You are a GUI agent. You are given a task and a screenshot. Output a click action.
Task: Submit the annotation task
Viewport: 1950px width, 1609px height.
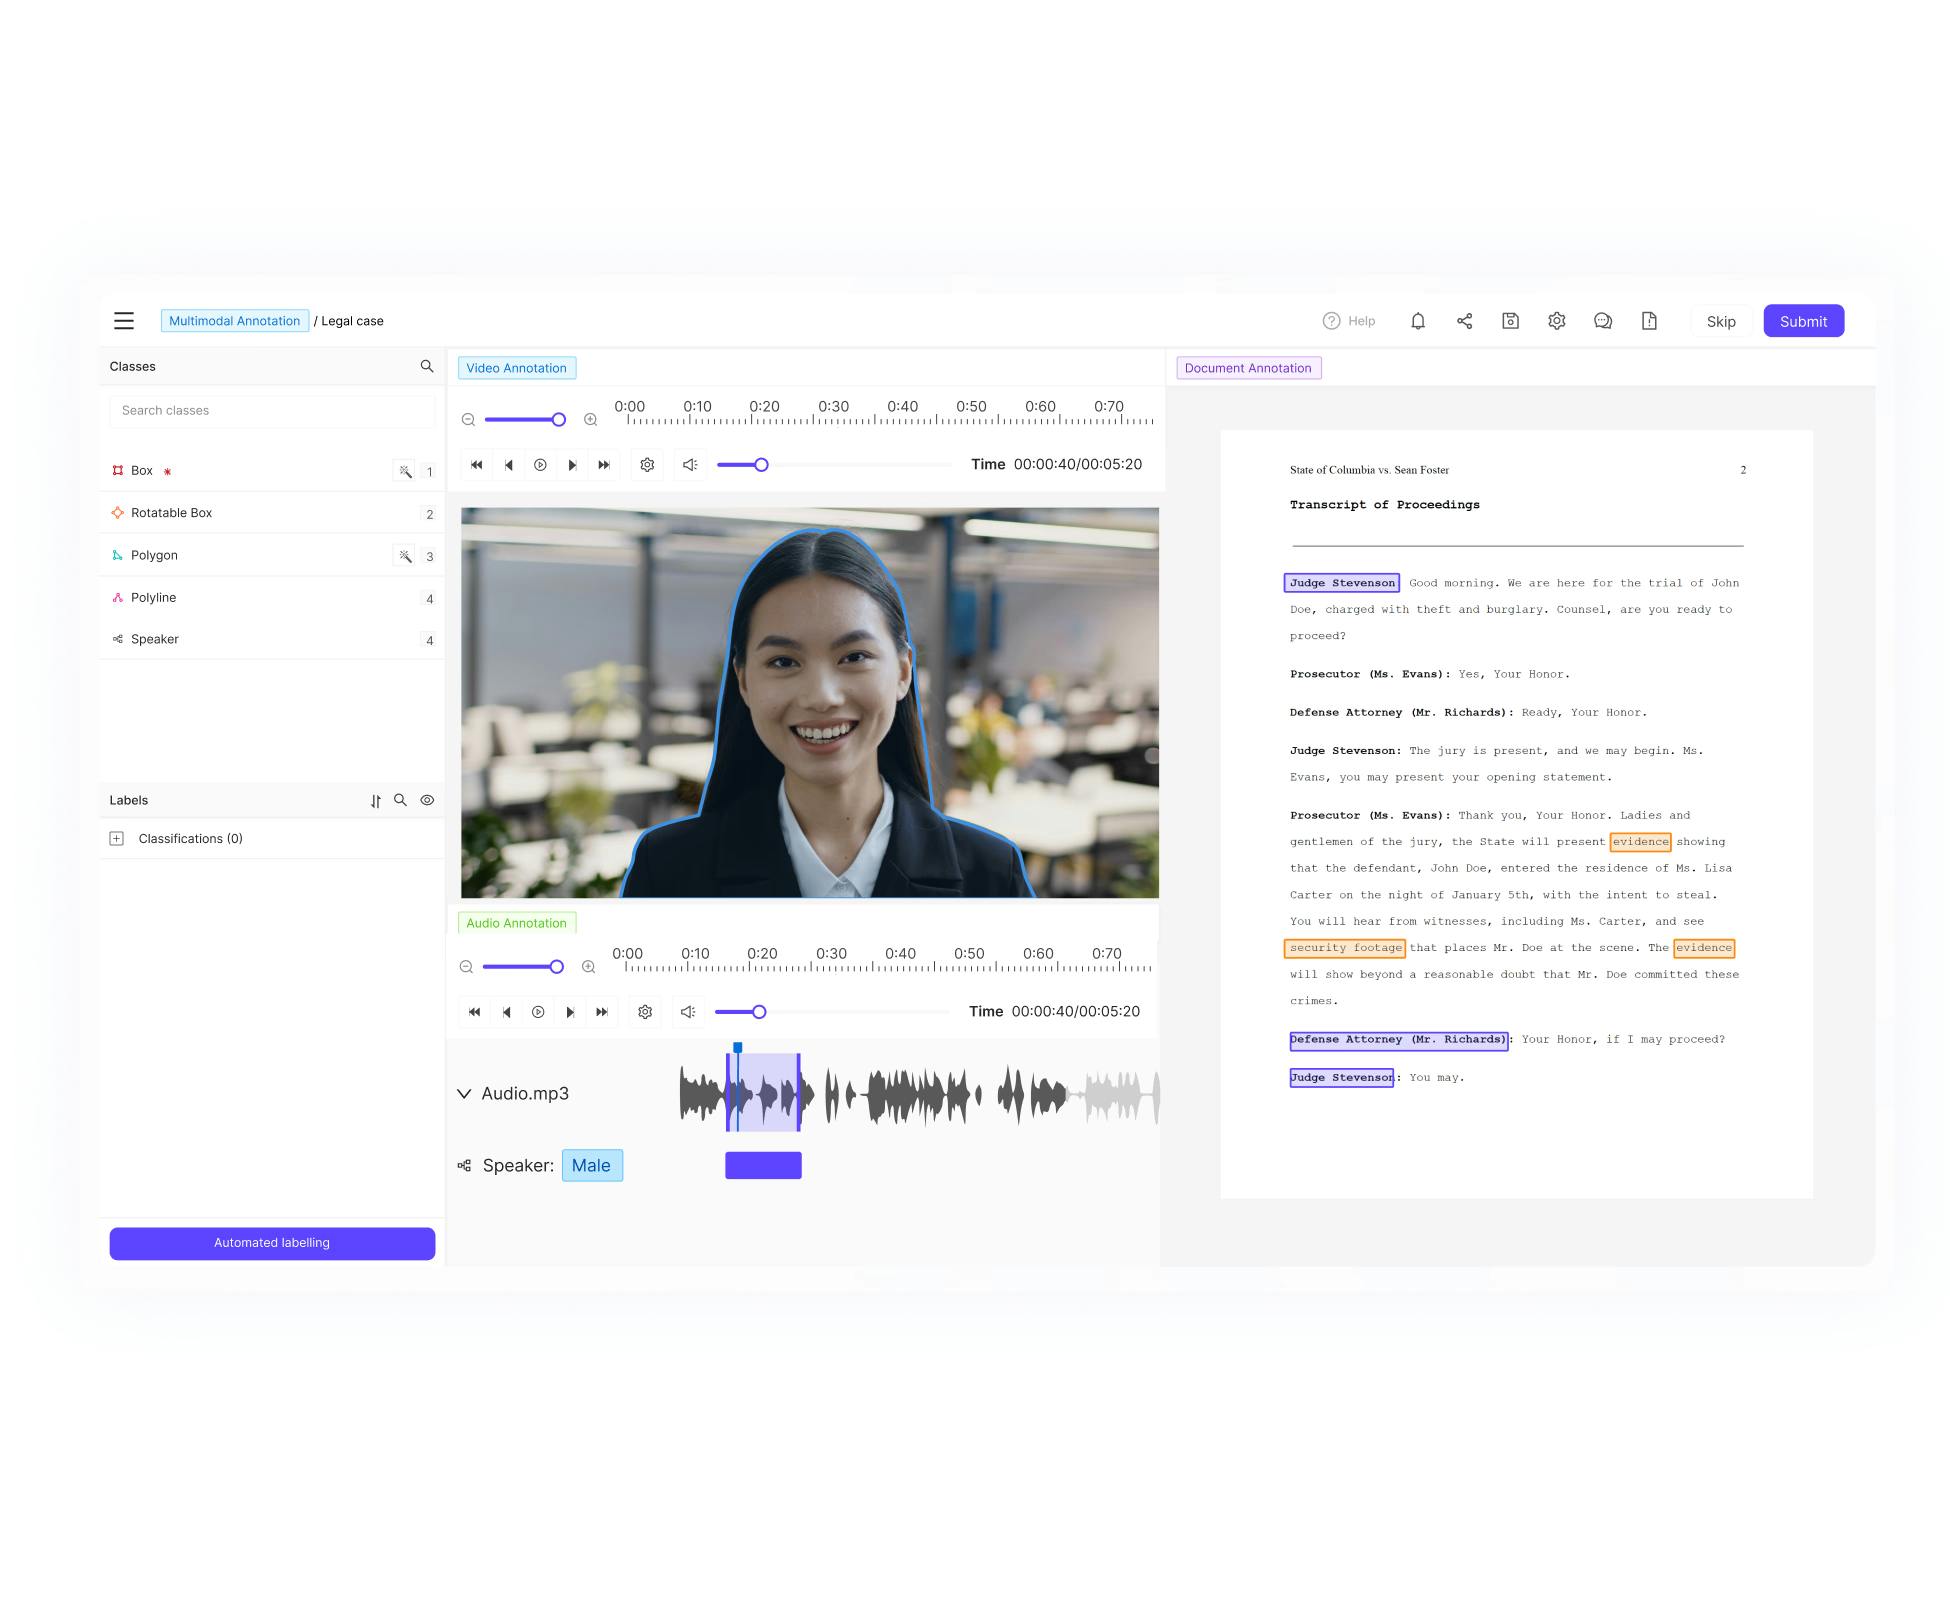click(x=1803, y=321)
